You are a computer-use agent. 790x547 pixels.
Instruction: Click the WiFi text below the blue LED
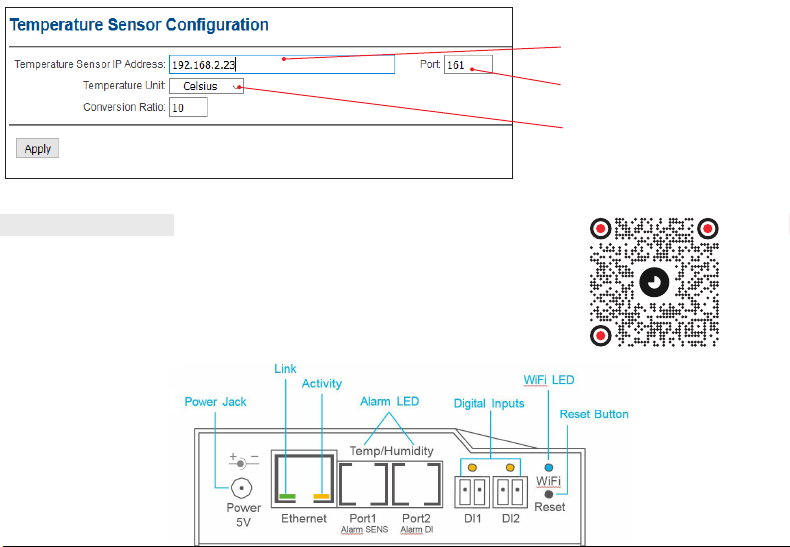(x=548, y=481)
